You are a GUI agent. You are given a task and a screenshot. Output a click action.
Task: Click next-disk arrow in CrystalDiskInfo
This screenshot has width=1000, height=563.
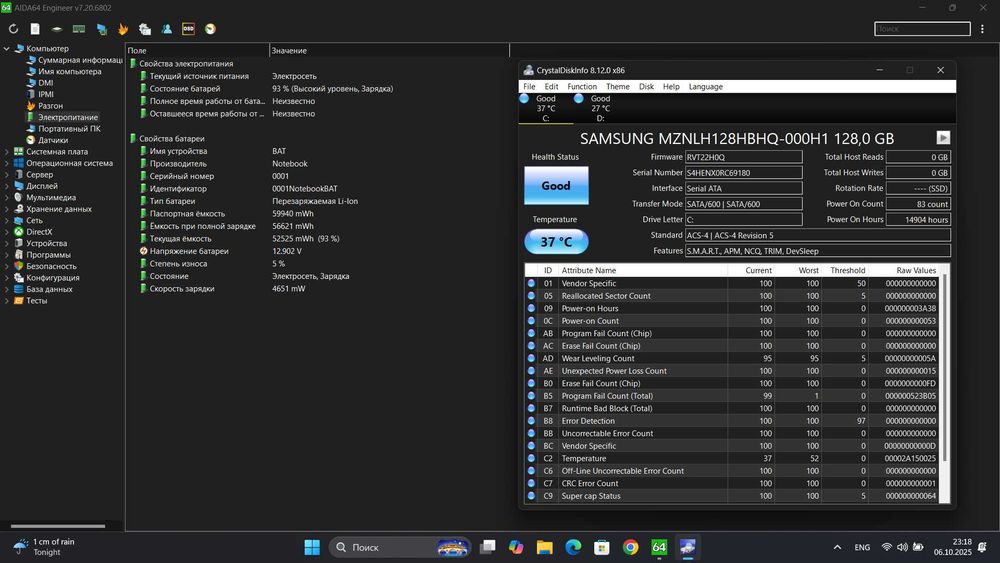[943, 138]
